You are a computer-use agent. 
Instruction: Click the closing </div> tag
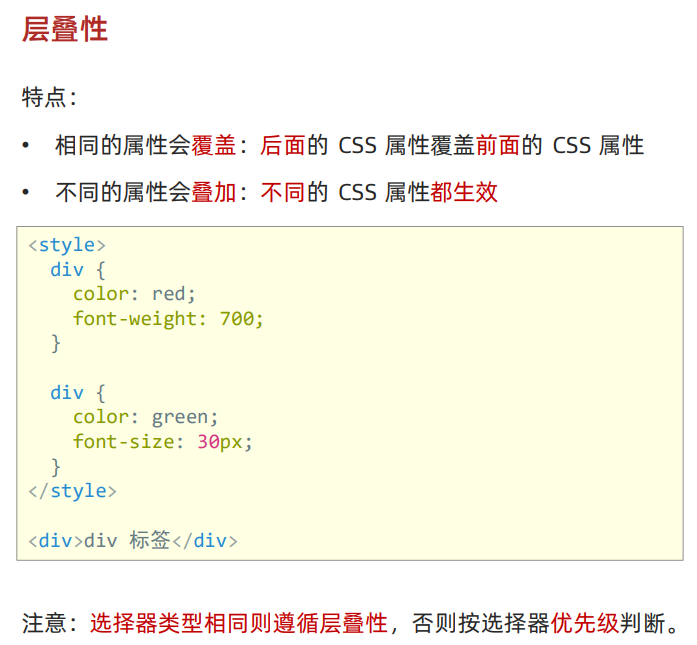tap(205, 541)
